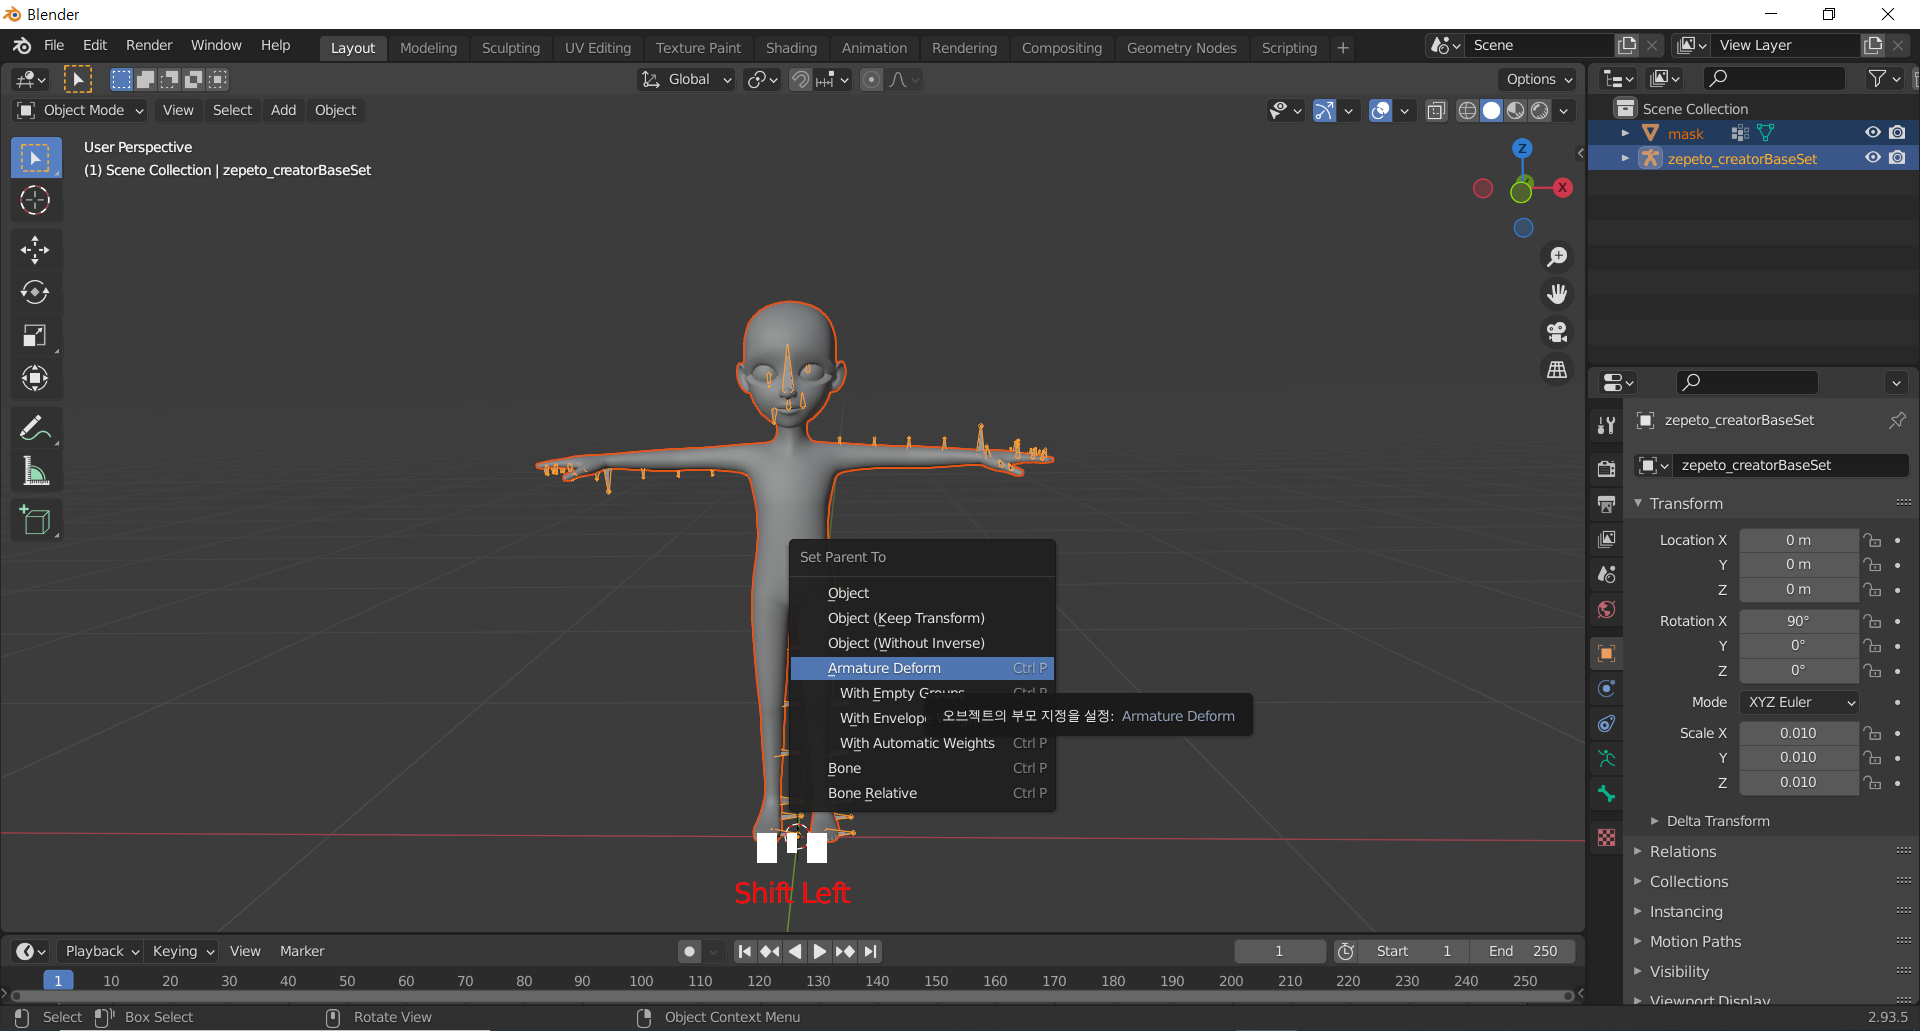Screen dimensions: 1920x1031
Task: Hide the mask object in viewport
Action: pyautogui.click(x=1873, y=133)
